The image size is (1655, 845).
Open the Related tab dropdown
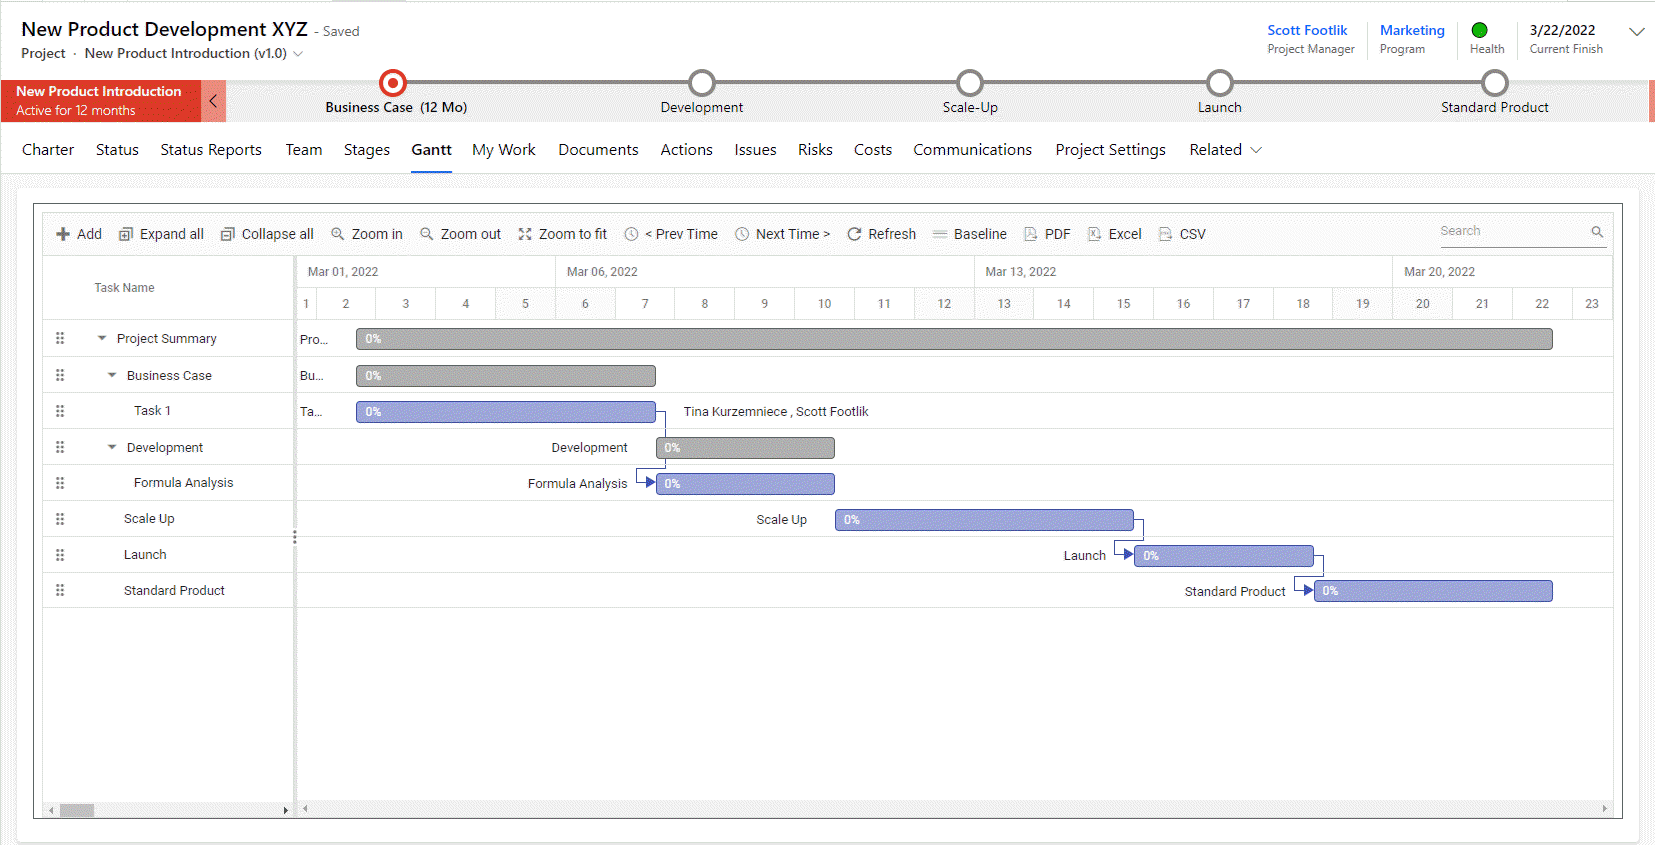(x=1226, y=150)
